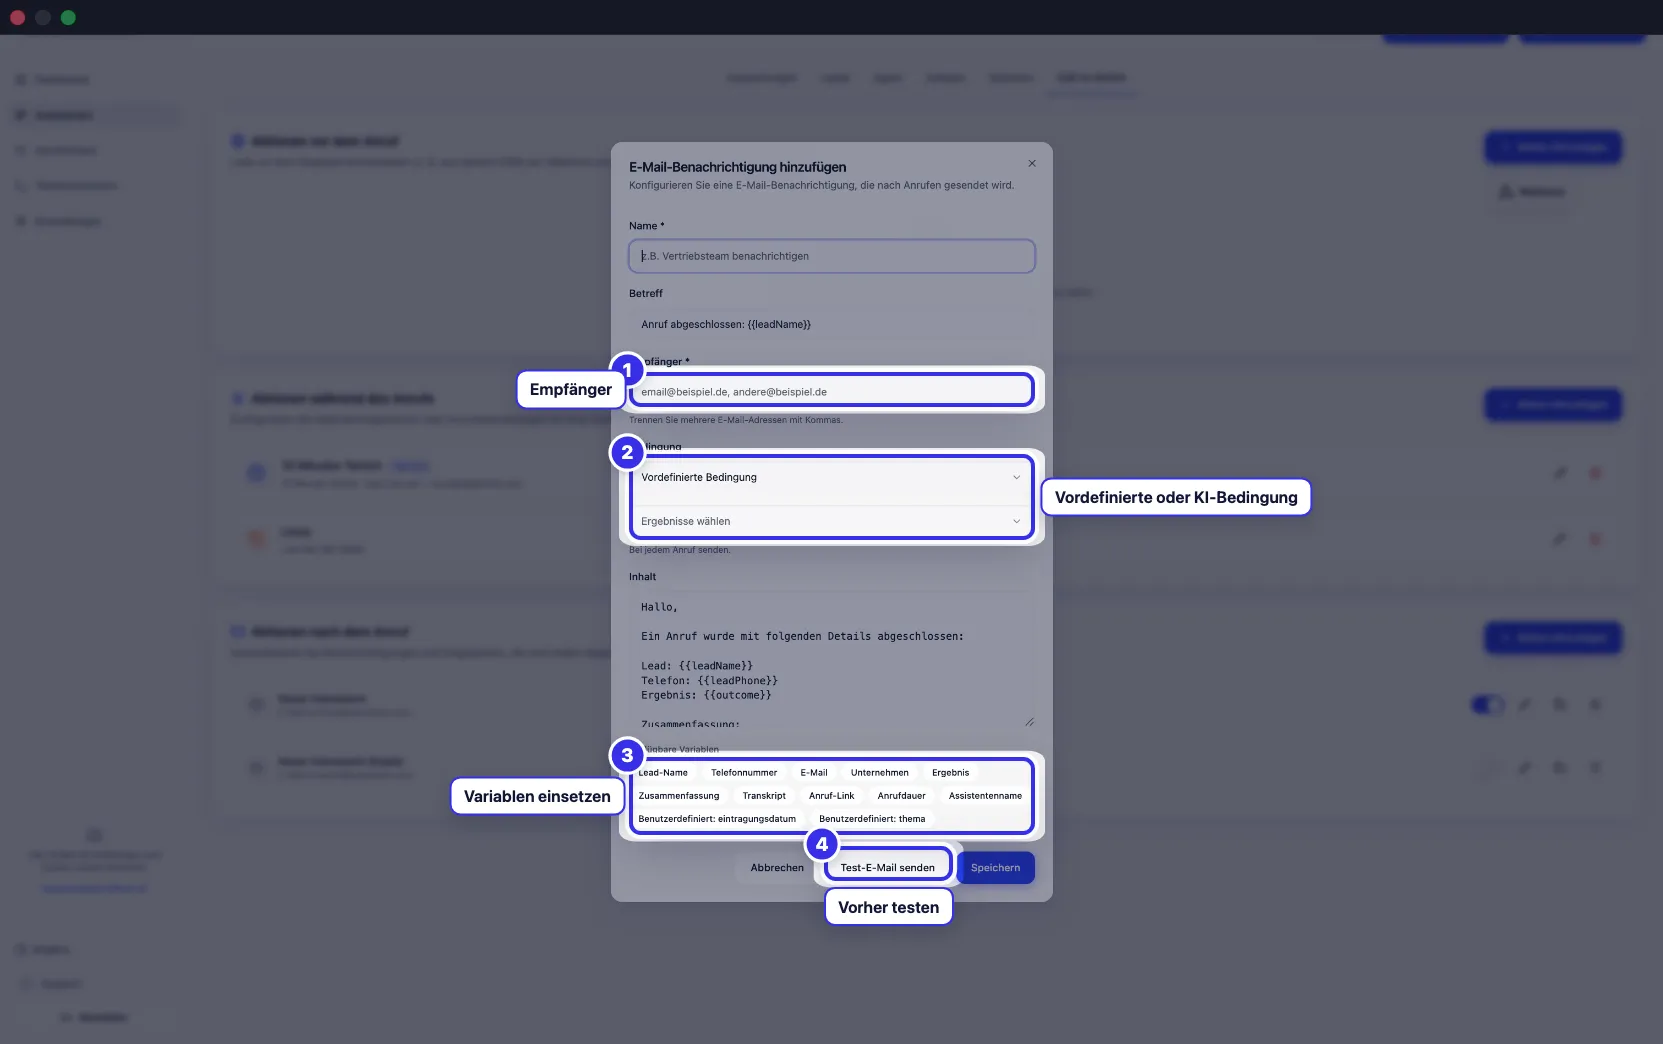Screen dimensions: 1663x1044
Task: Click the Empfänger email address field
Action: coord(832,391)
